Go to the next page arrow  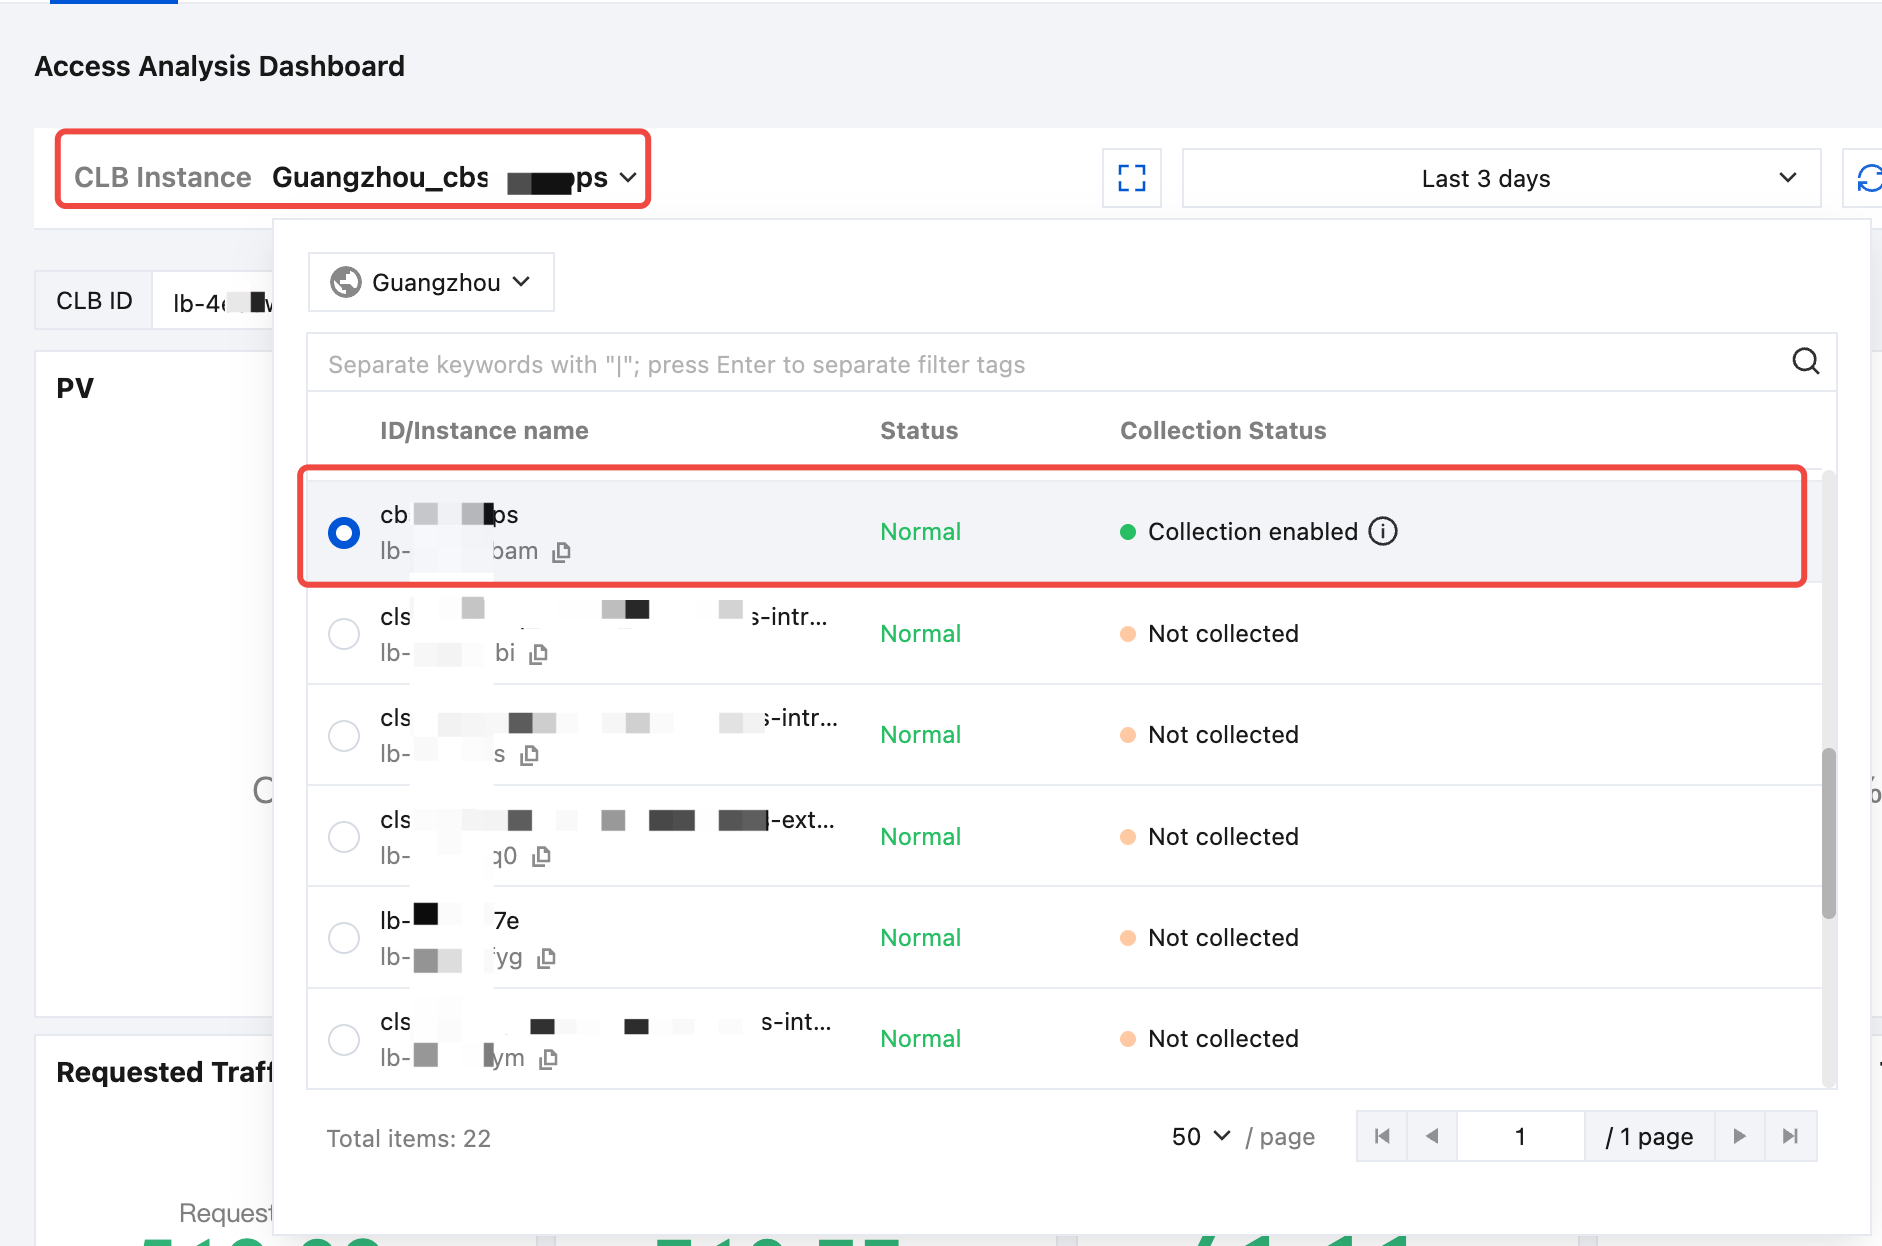(1739, 1137)
